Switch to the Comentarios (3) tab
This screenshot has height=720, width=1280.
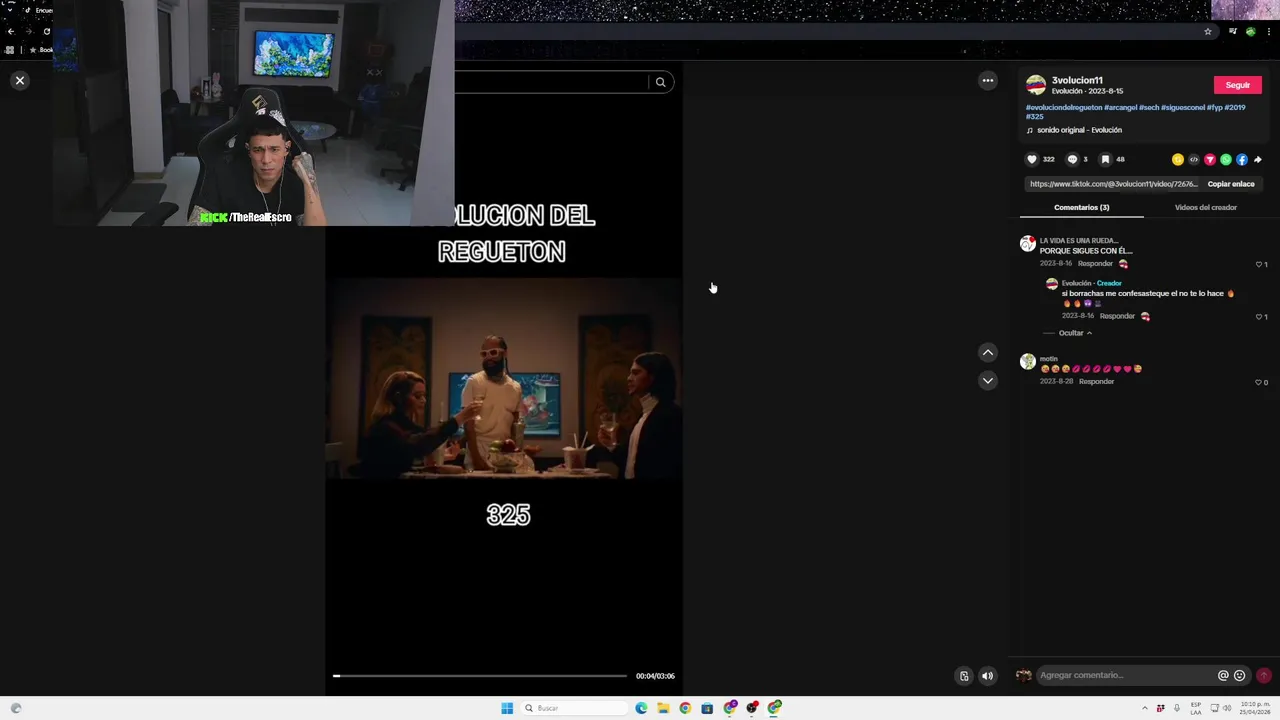(1081, 207)
